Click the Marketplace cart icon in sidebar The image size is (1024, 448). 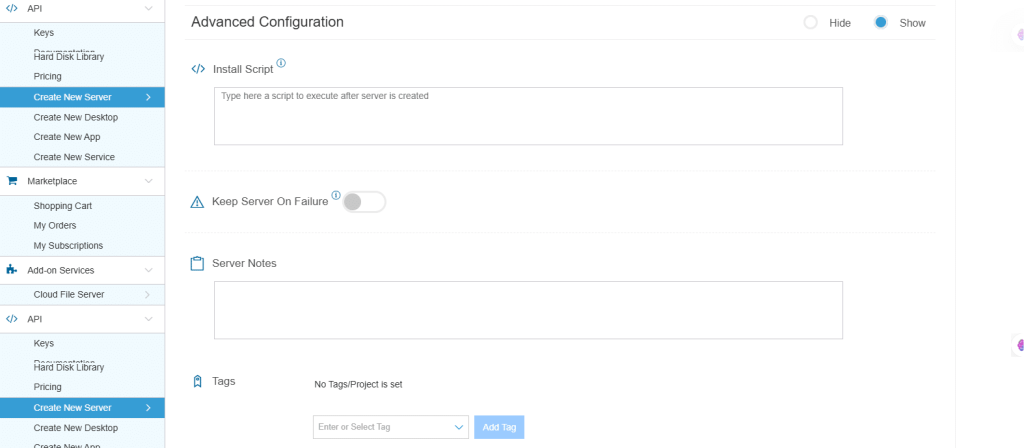click(12, 181)
